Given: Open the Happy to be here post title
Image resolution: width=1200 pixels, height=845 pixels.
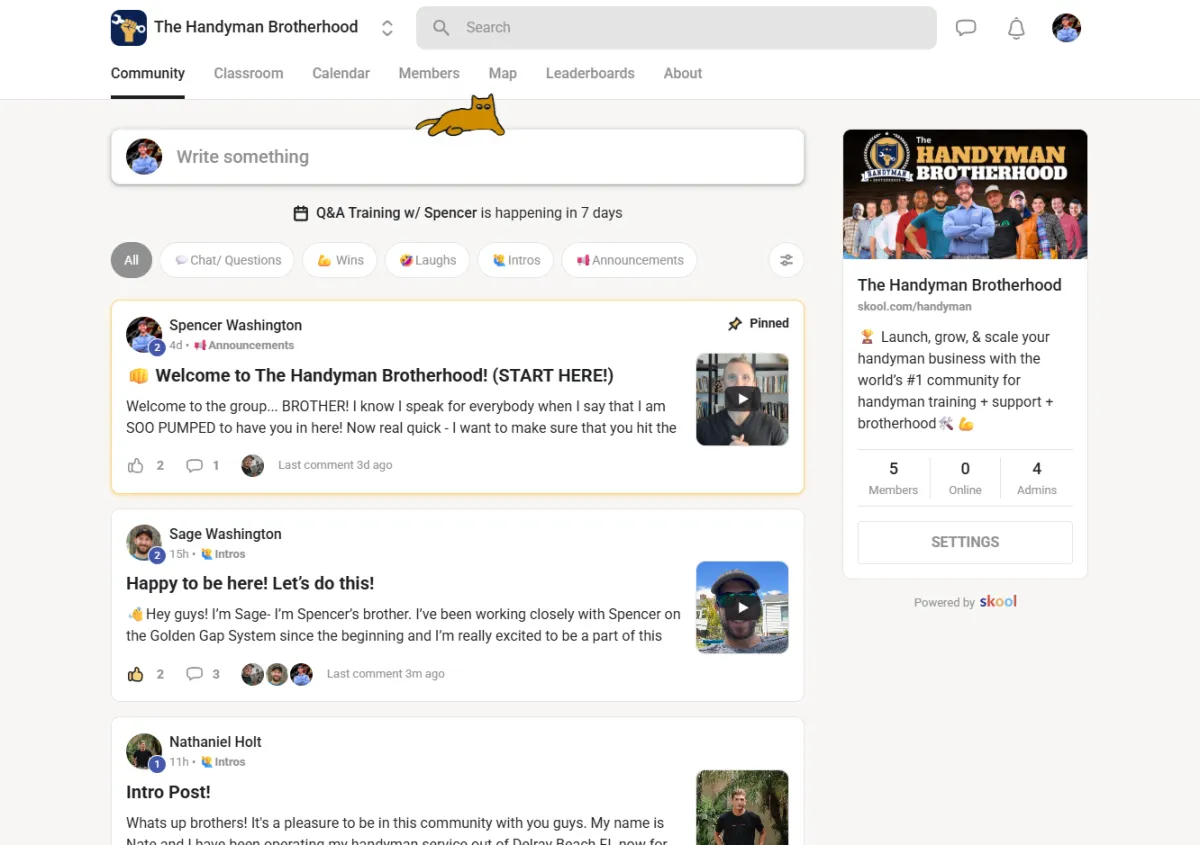Looking at the screenshot, I should point(250,583).
